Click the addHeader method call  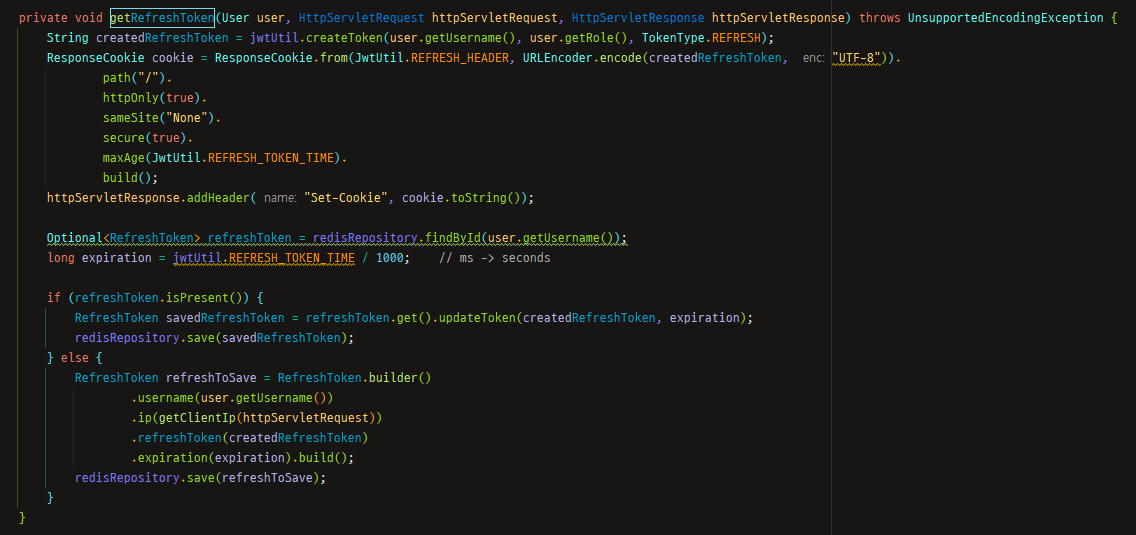coord(218,197)
